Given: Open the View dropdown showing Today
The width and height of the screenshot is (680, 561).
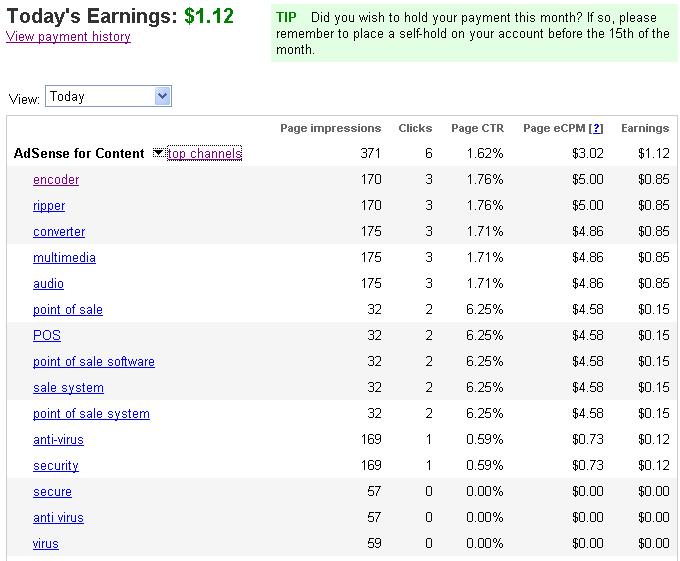Looking at the screenshot, I should pos(108,96).
